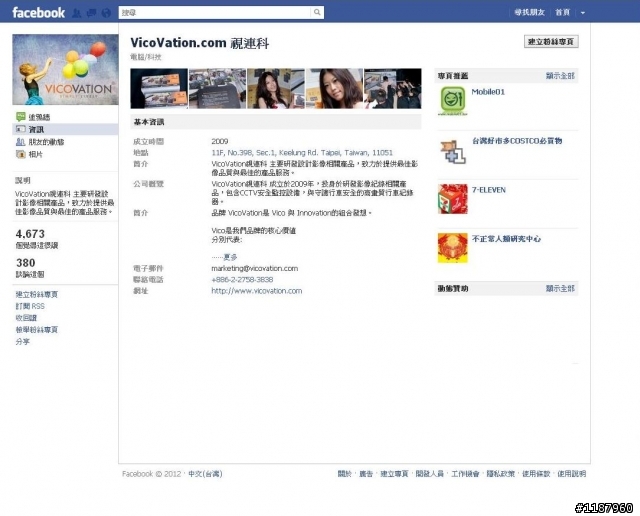
Task: Click 檢舉粉絲專頁 report link
Action: coord(37,330)
